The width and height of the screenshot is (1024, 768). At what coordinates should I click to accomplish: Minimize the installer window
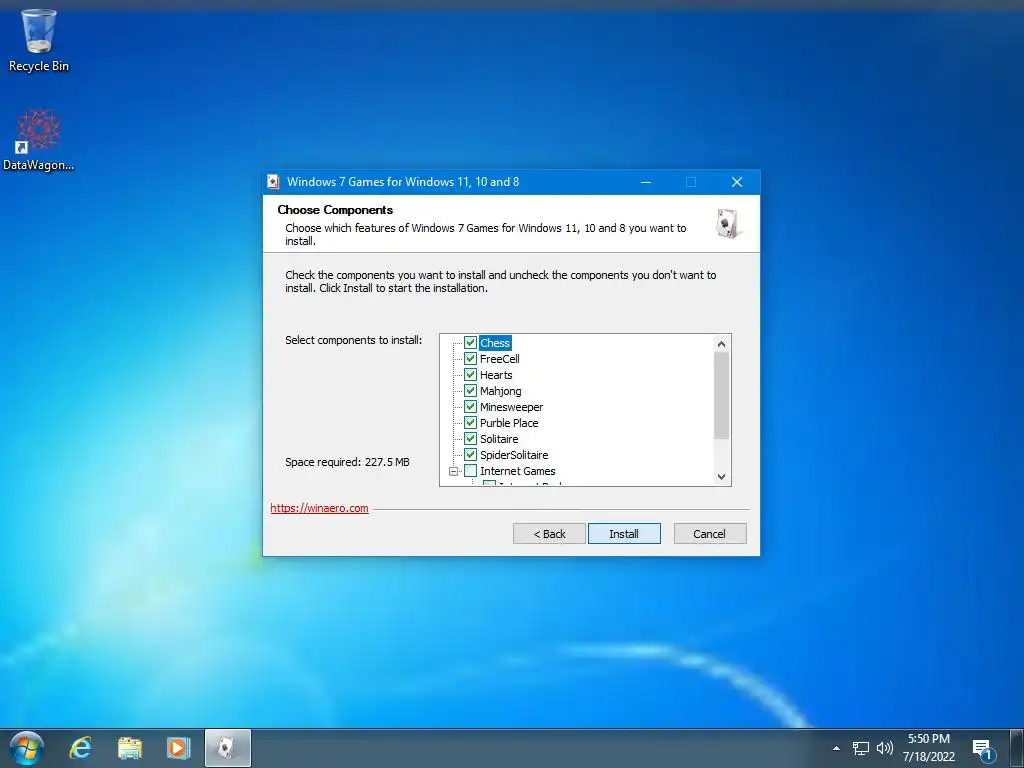646,182
